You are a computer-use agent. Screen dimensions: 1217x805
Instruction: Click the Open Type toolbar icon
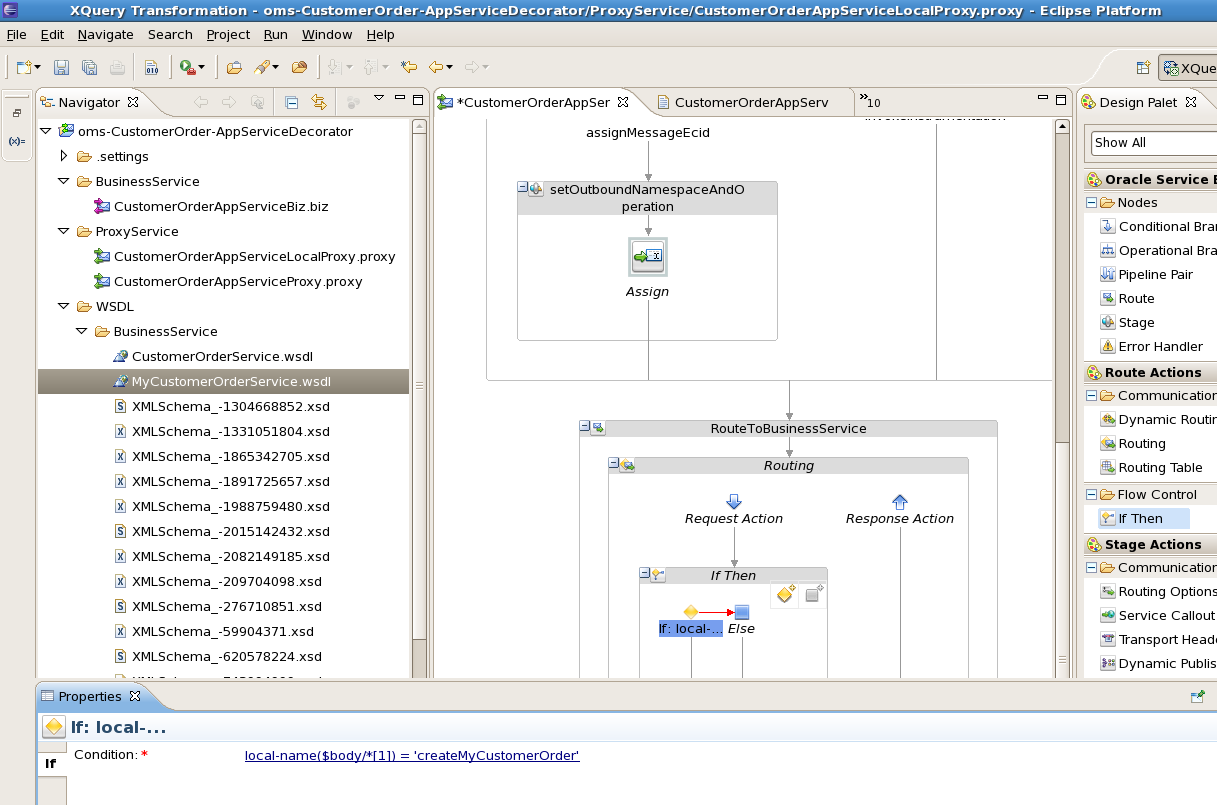[298, 67]
